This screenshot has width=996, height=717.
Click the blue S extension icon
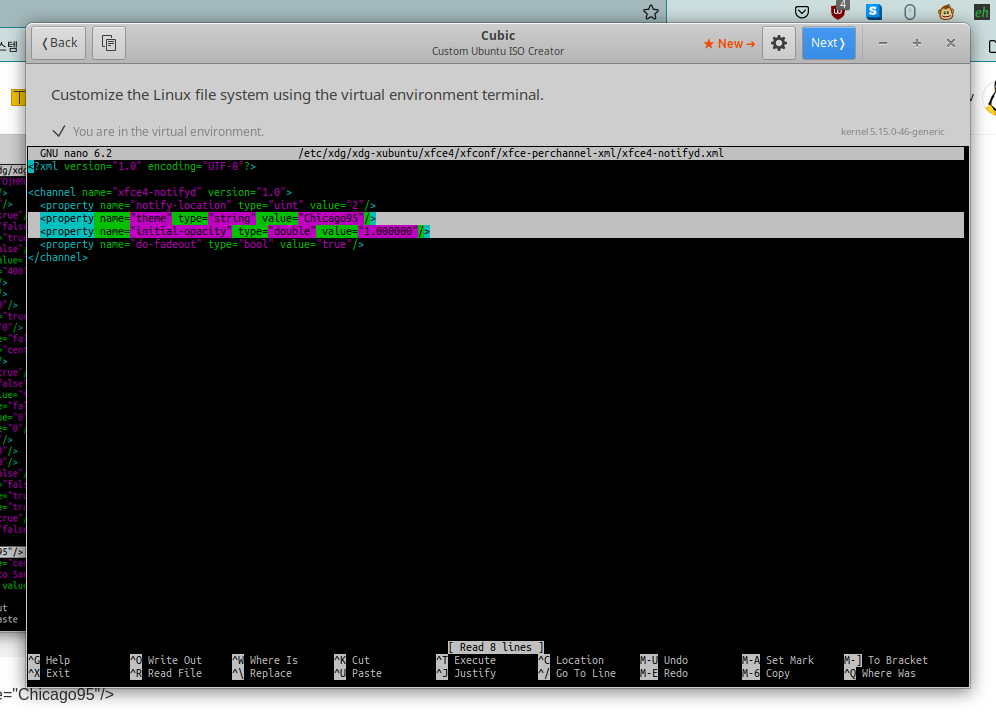tap(874, 11)
